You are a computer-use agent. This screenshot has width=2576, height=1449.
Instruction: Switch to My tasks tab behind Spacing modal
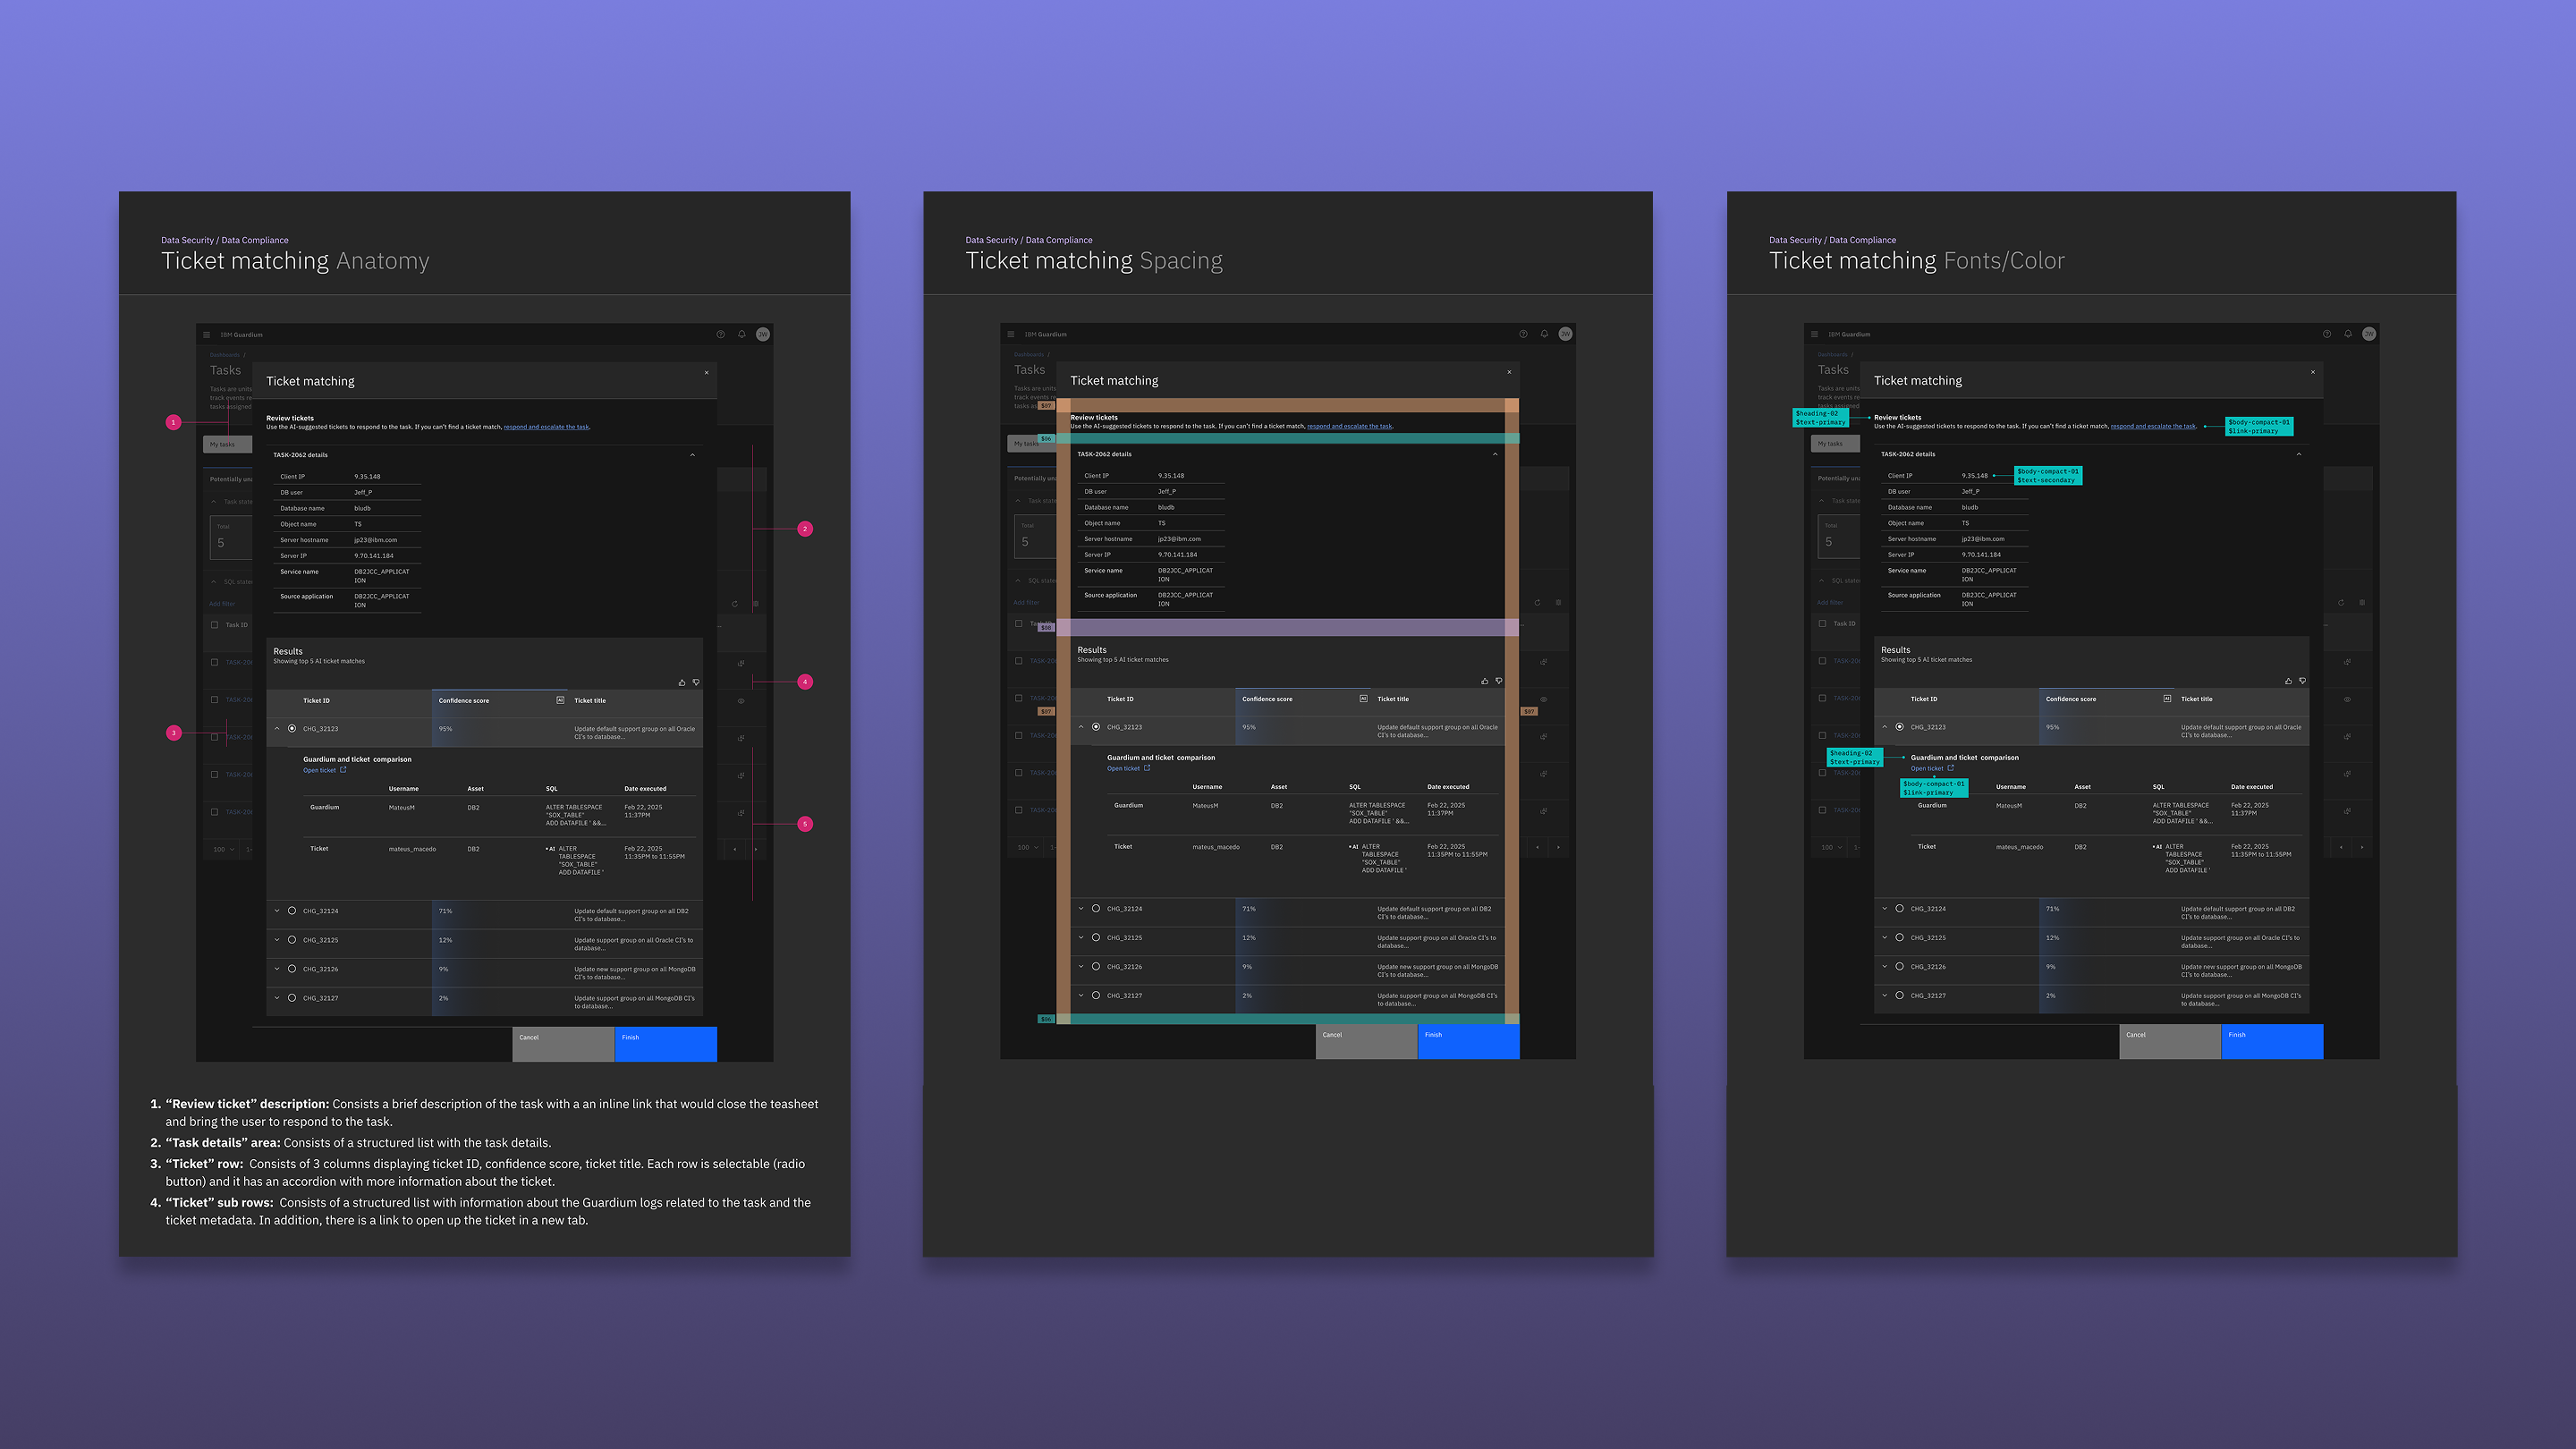tap(1031, 444)
